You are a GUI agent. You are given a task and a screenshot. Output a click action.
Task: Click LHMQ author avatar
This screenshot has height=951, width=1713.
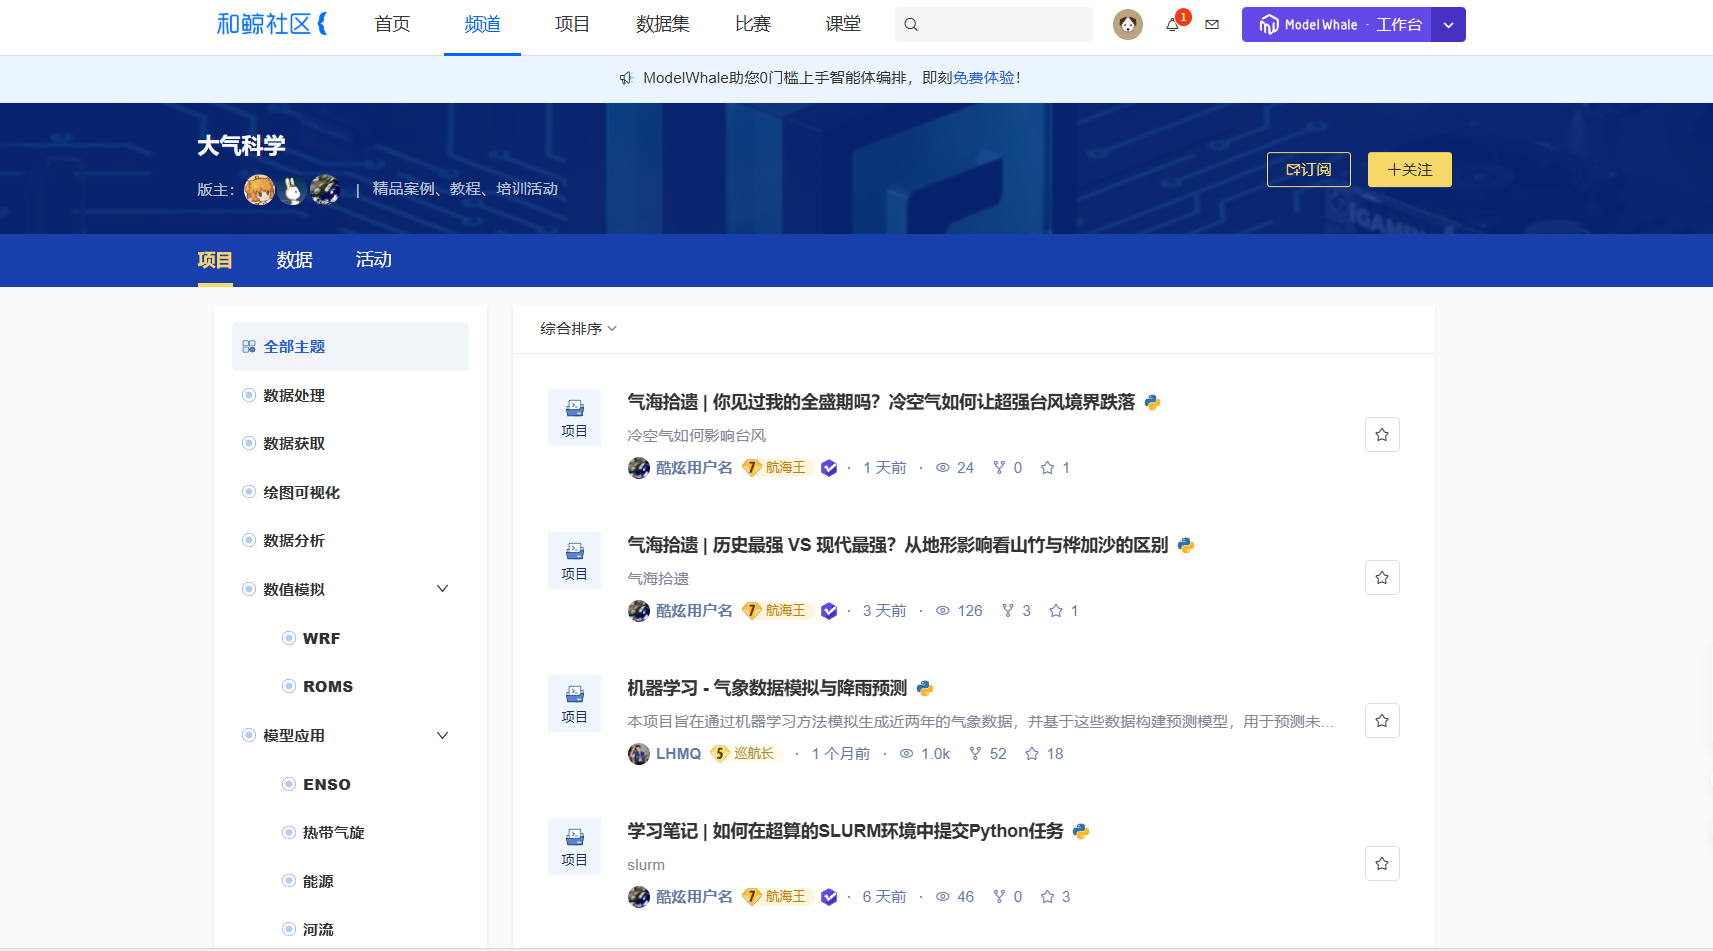click(x=639, y=754)
